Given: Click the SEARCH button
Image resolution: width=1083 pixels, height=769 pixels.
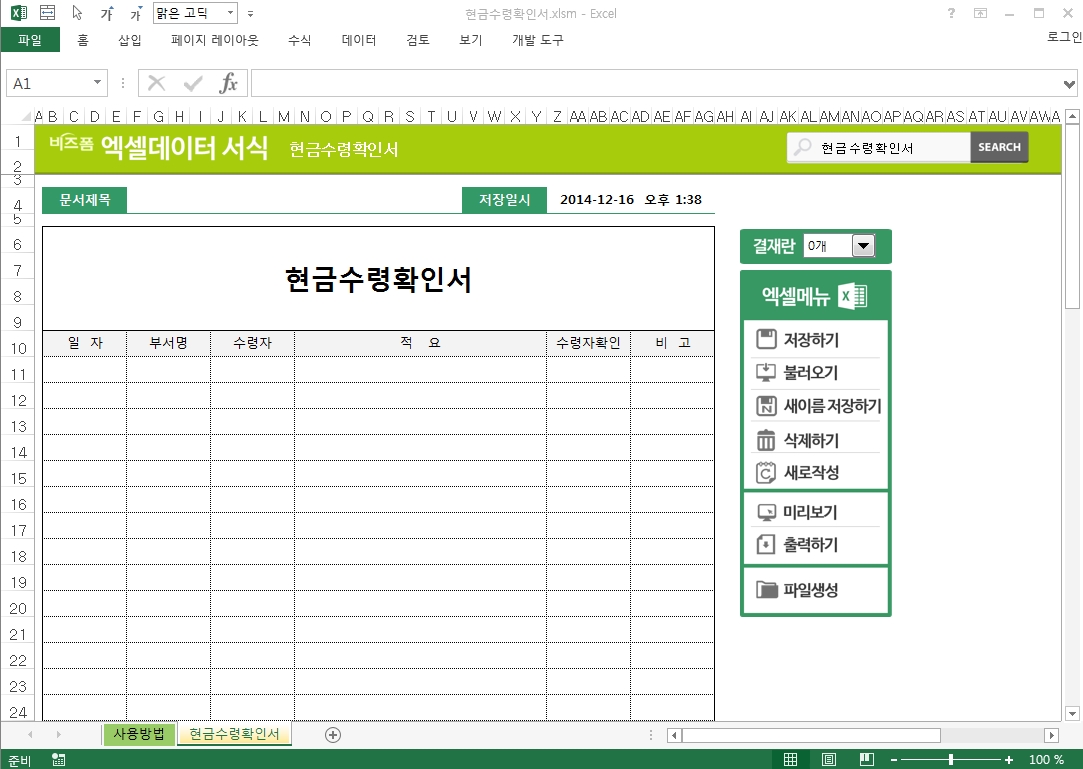Looking at the screenshot, I should [999, 147].
